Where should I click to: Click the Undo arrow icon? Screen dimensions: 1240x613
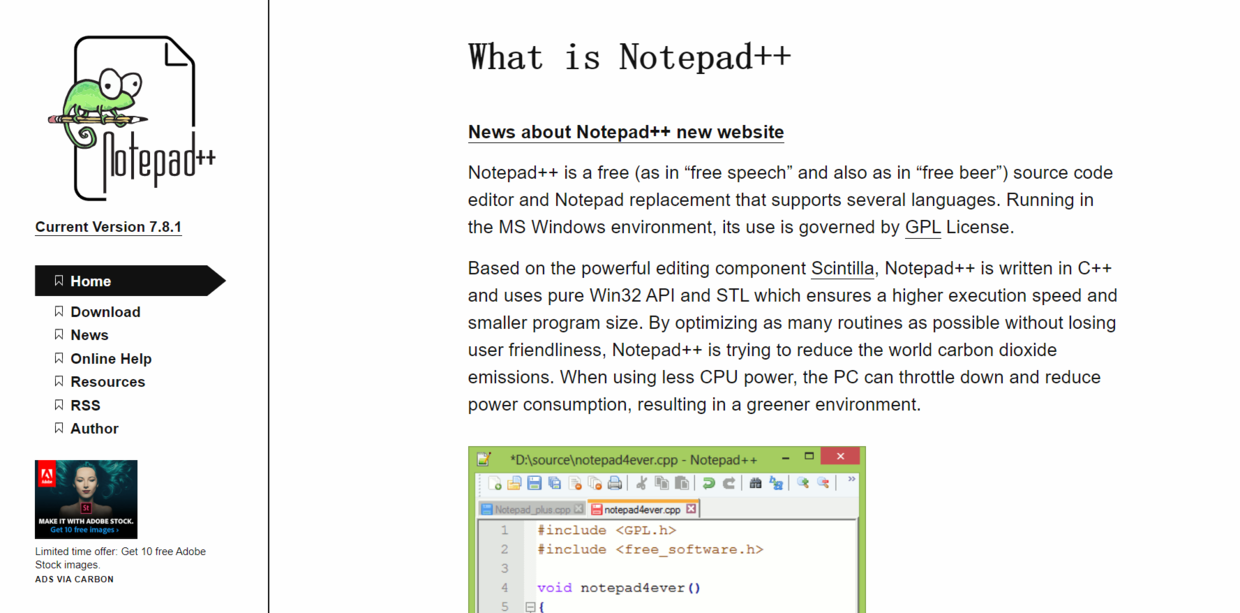pyautogui.click(x=710, y=483)
